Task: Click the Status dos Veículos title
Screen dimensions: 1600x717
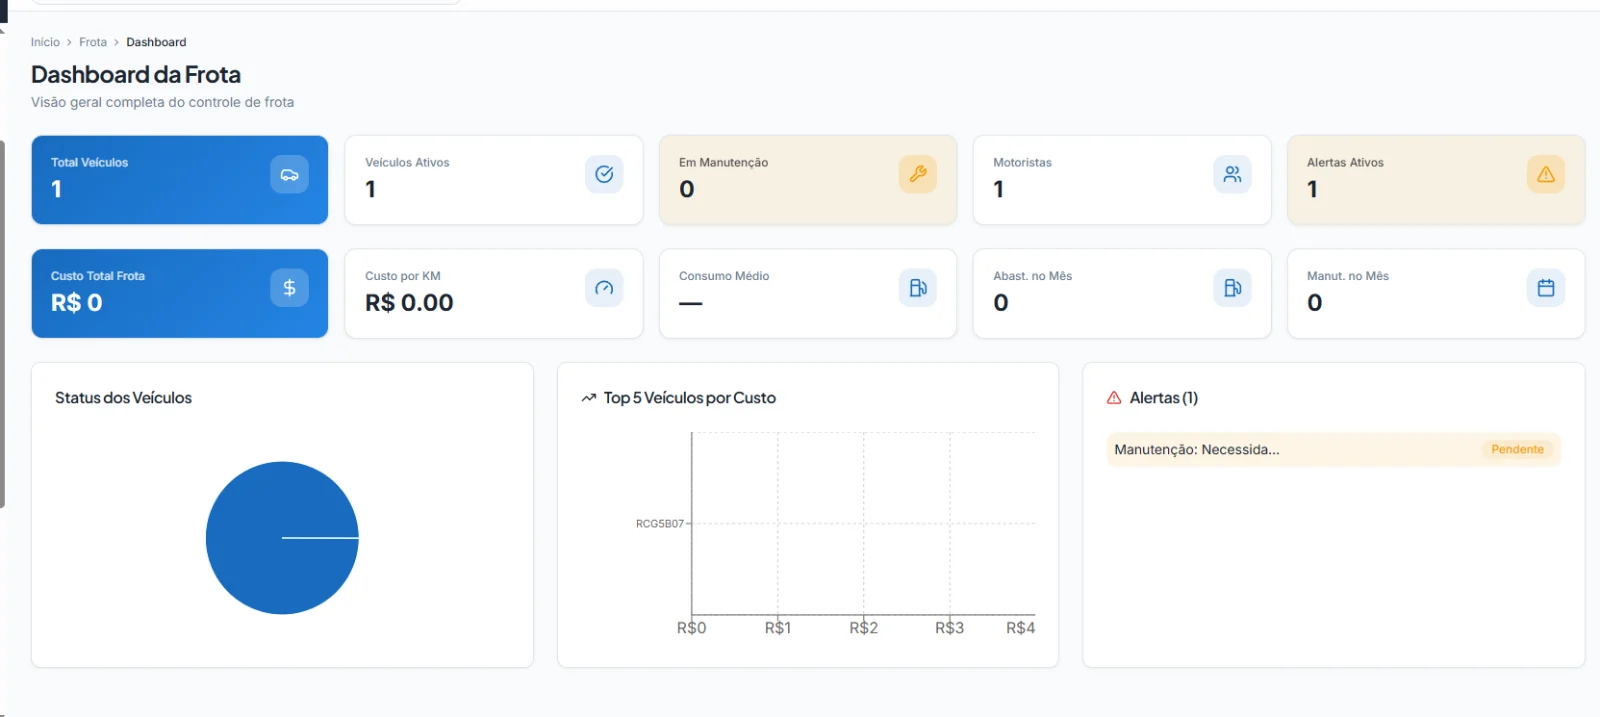Action: point(123,398)
